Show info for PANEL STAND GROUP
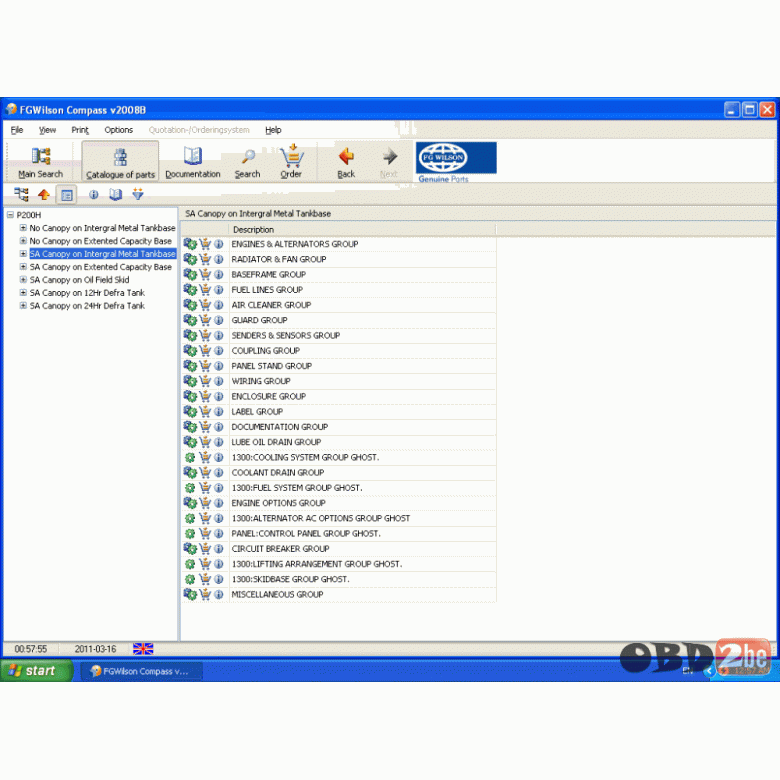Viewport: 780px width, 780px height. coord(219,366)
